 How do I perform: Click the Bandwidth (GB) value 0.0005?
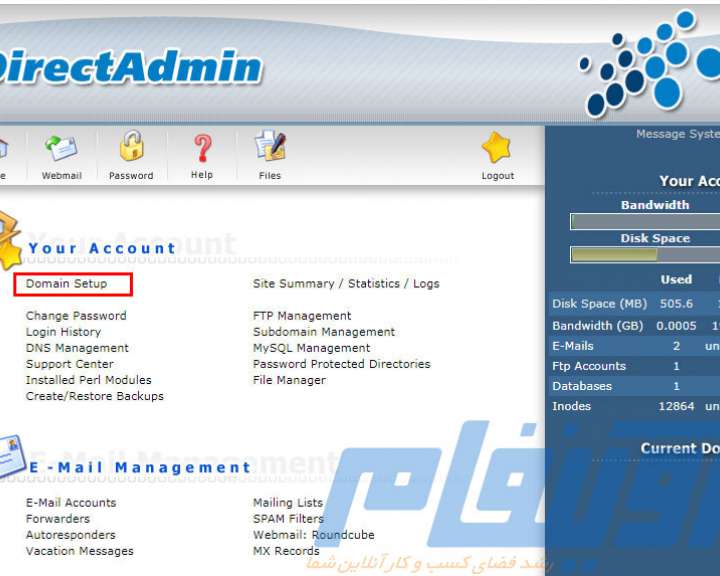(676, 326)
